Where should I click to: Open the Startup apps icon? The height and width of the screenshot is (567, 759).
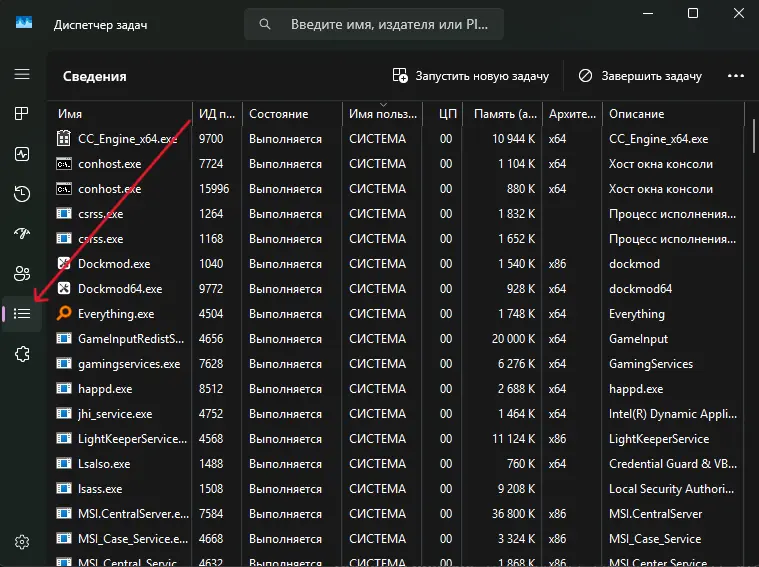[x=22, y=234]
